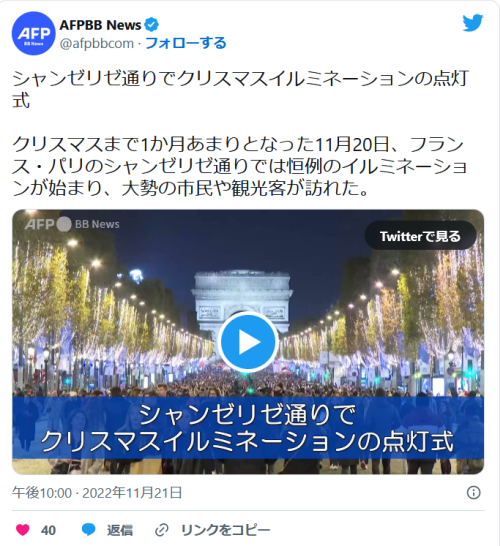This screenshot has width=500, height=546.
Task: Click the Arc de Triomphe in video thumbnail
Action: click(242, 296)
